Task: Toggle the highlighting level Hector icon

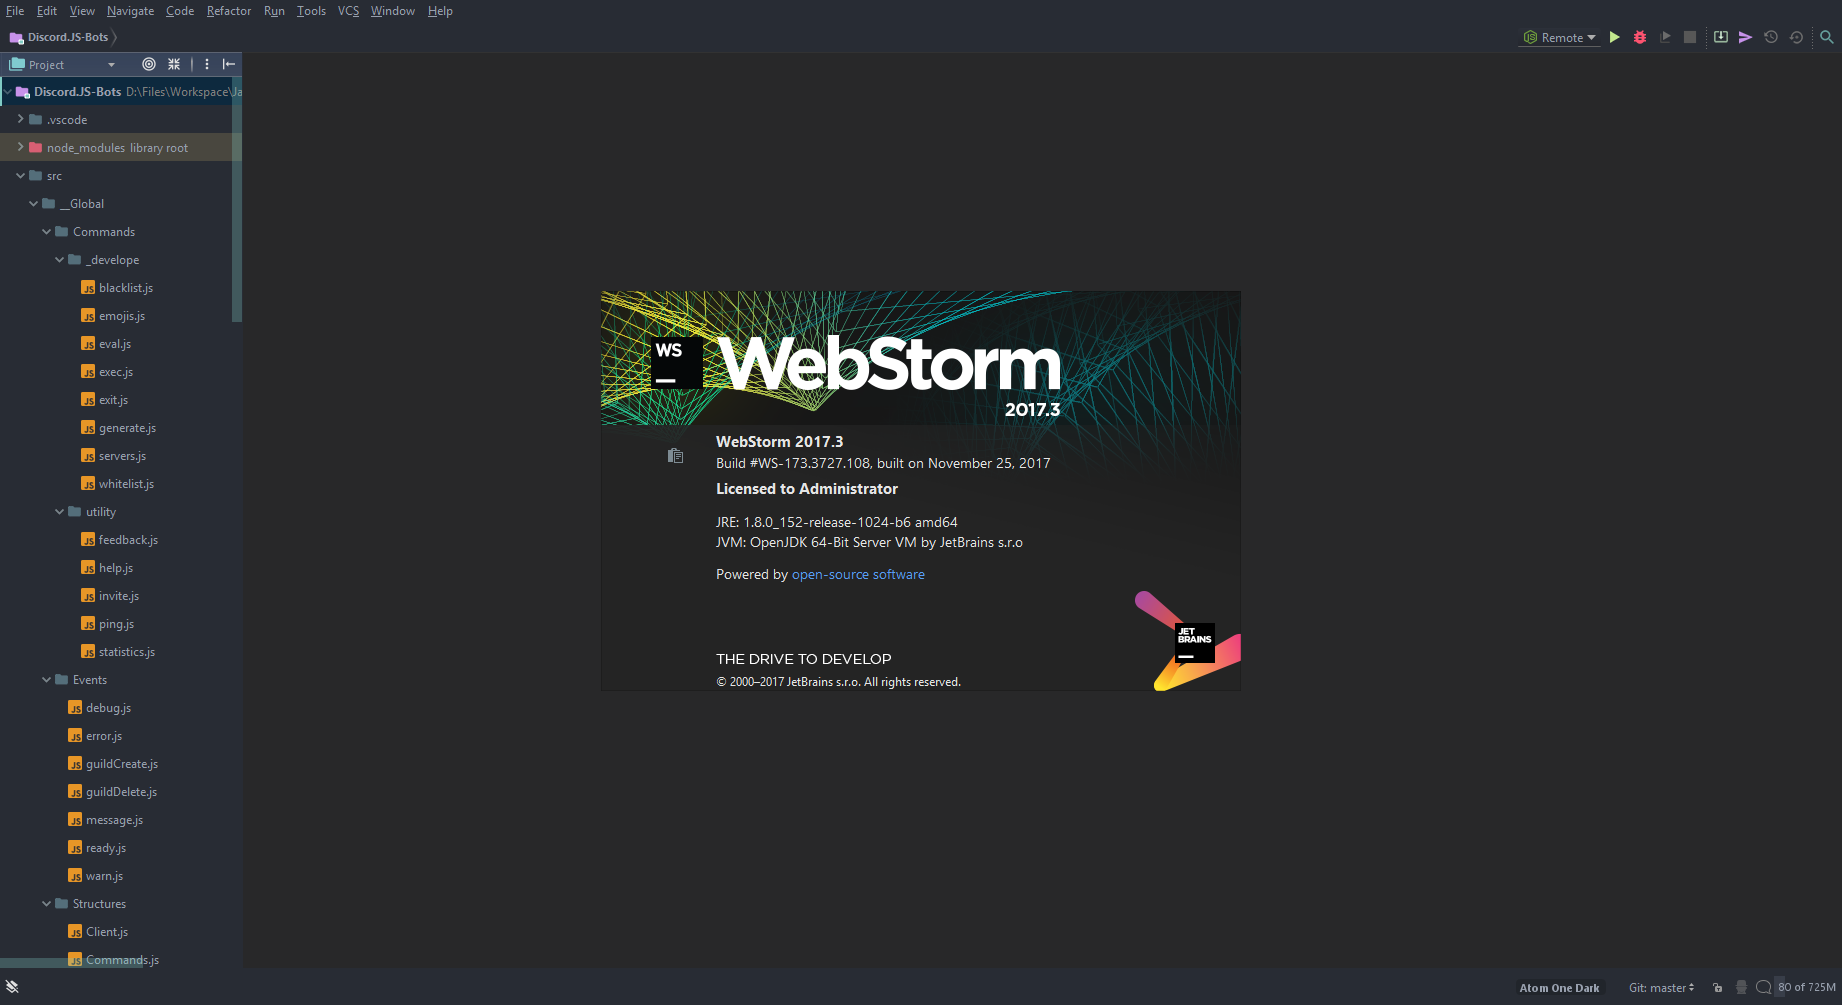Action: pos(1741,988)
